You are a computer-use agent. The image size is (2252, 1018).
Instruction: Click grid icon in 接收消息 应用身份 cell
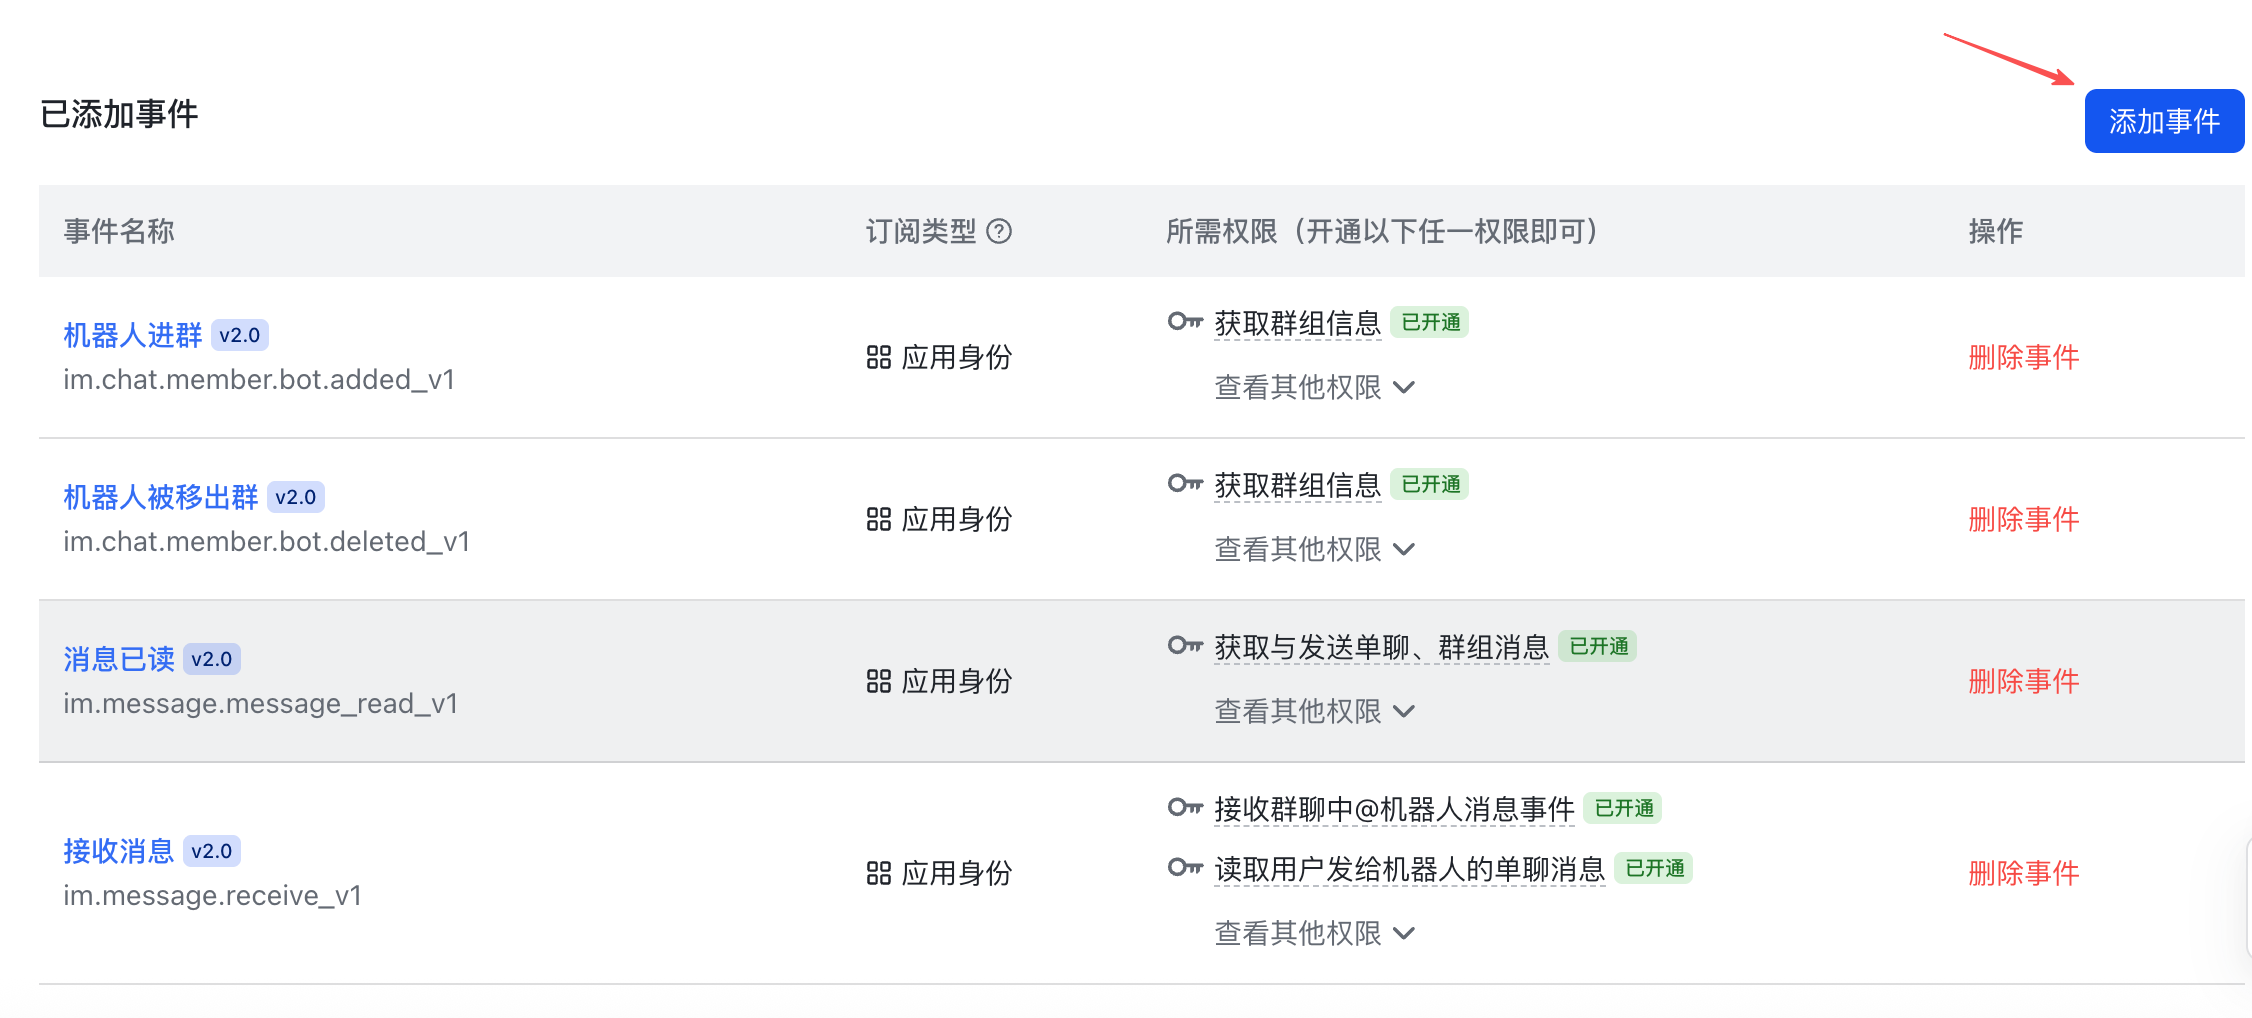point(878,874)
